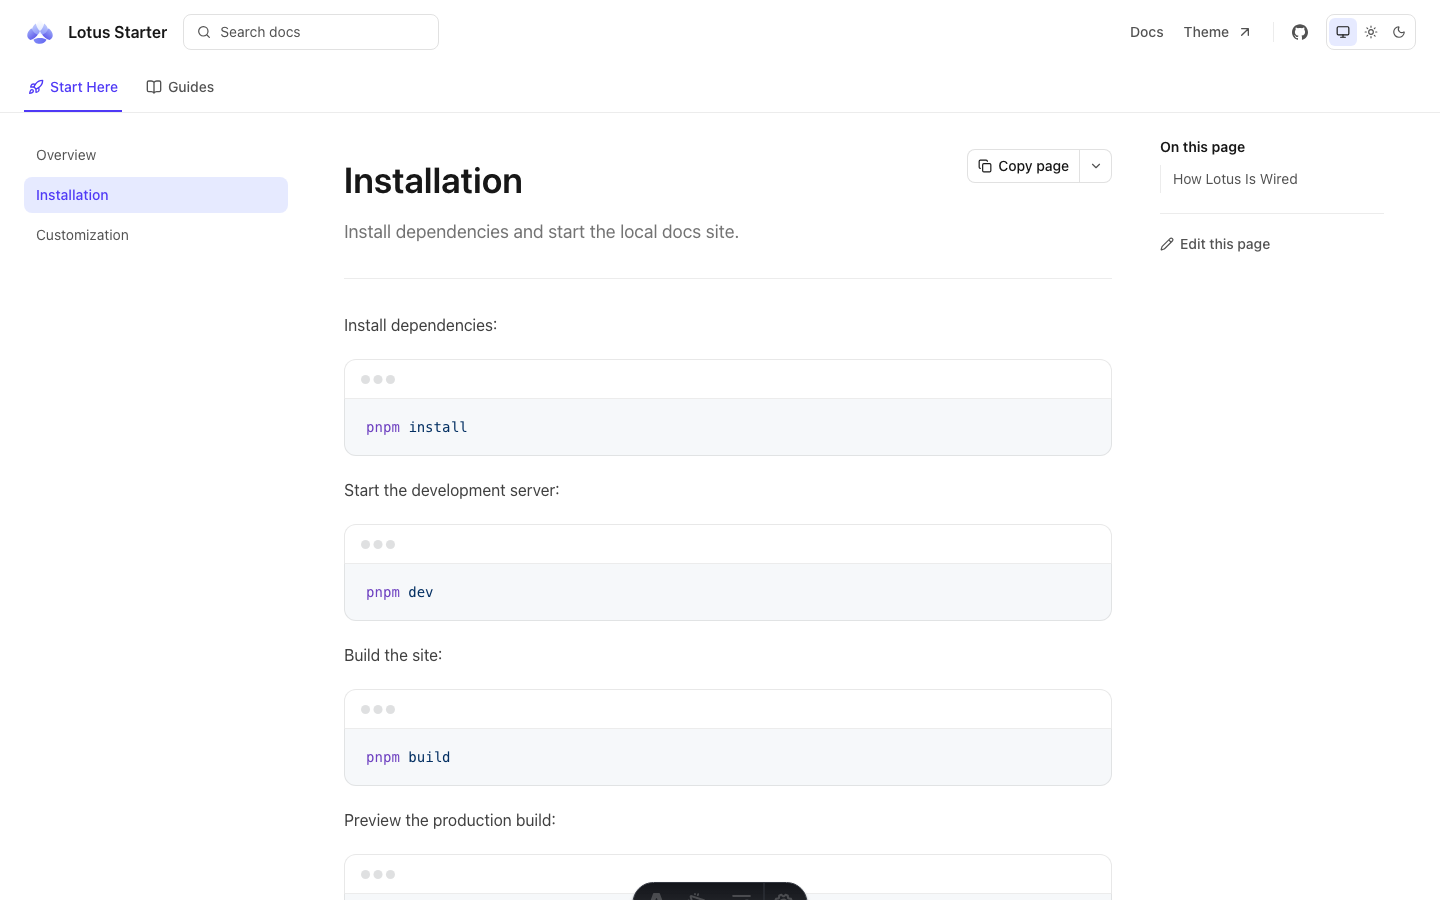Click 'Preview the production build:' text
Screen dimensions: 1440x900
(x=450, y=820)
